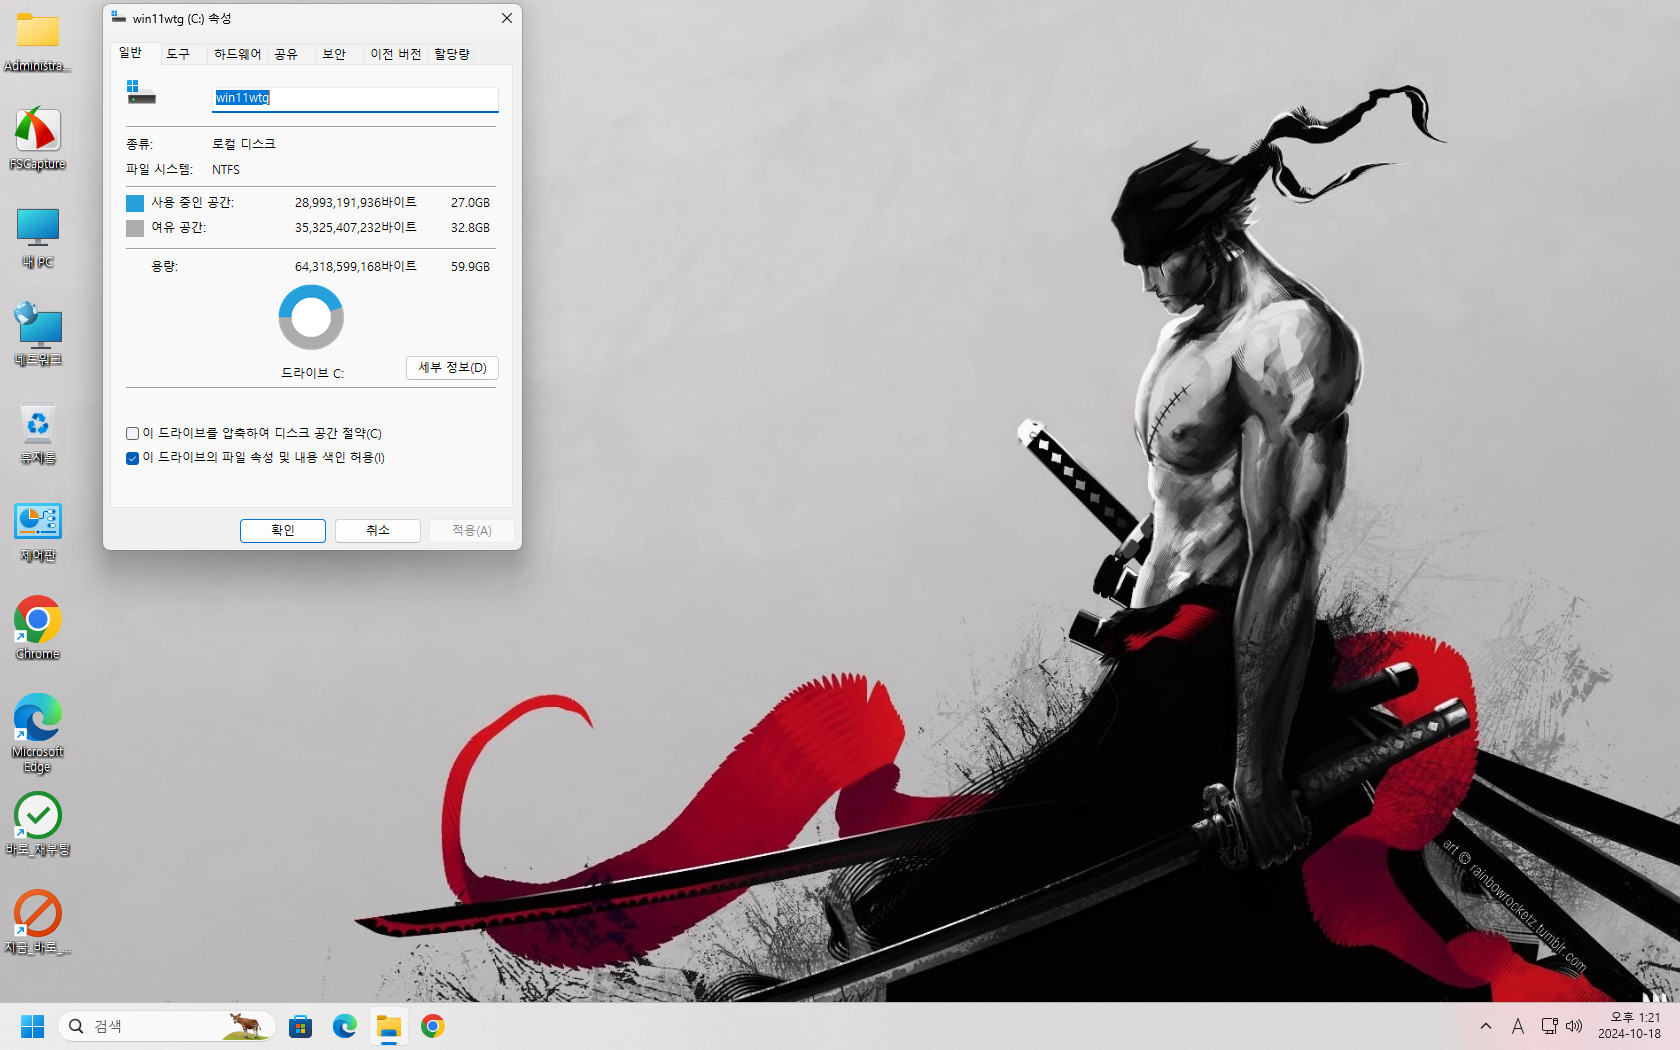Screen dimensions: 1680x1050
Task: Click the 64,318,599,168바이트 capacity text
Action: pyautogui.click(x=355, y=267)
